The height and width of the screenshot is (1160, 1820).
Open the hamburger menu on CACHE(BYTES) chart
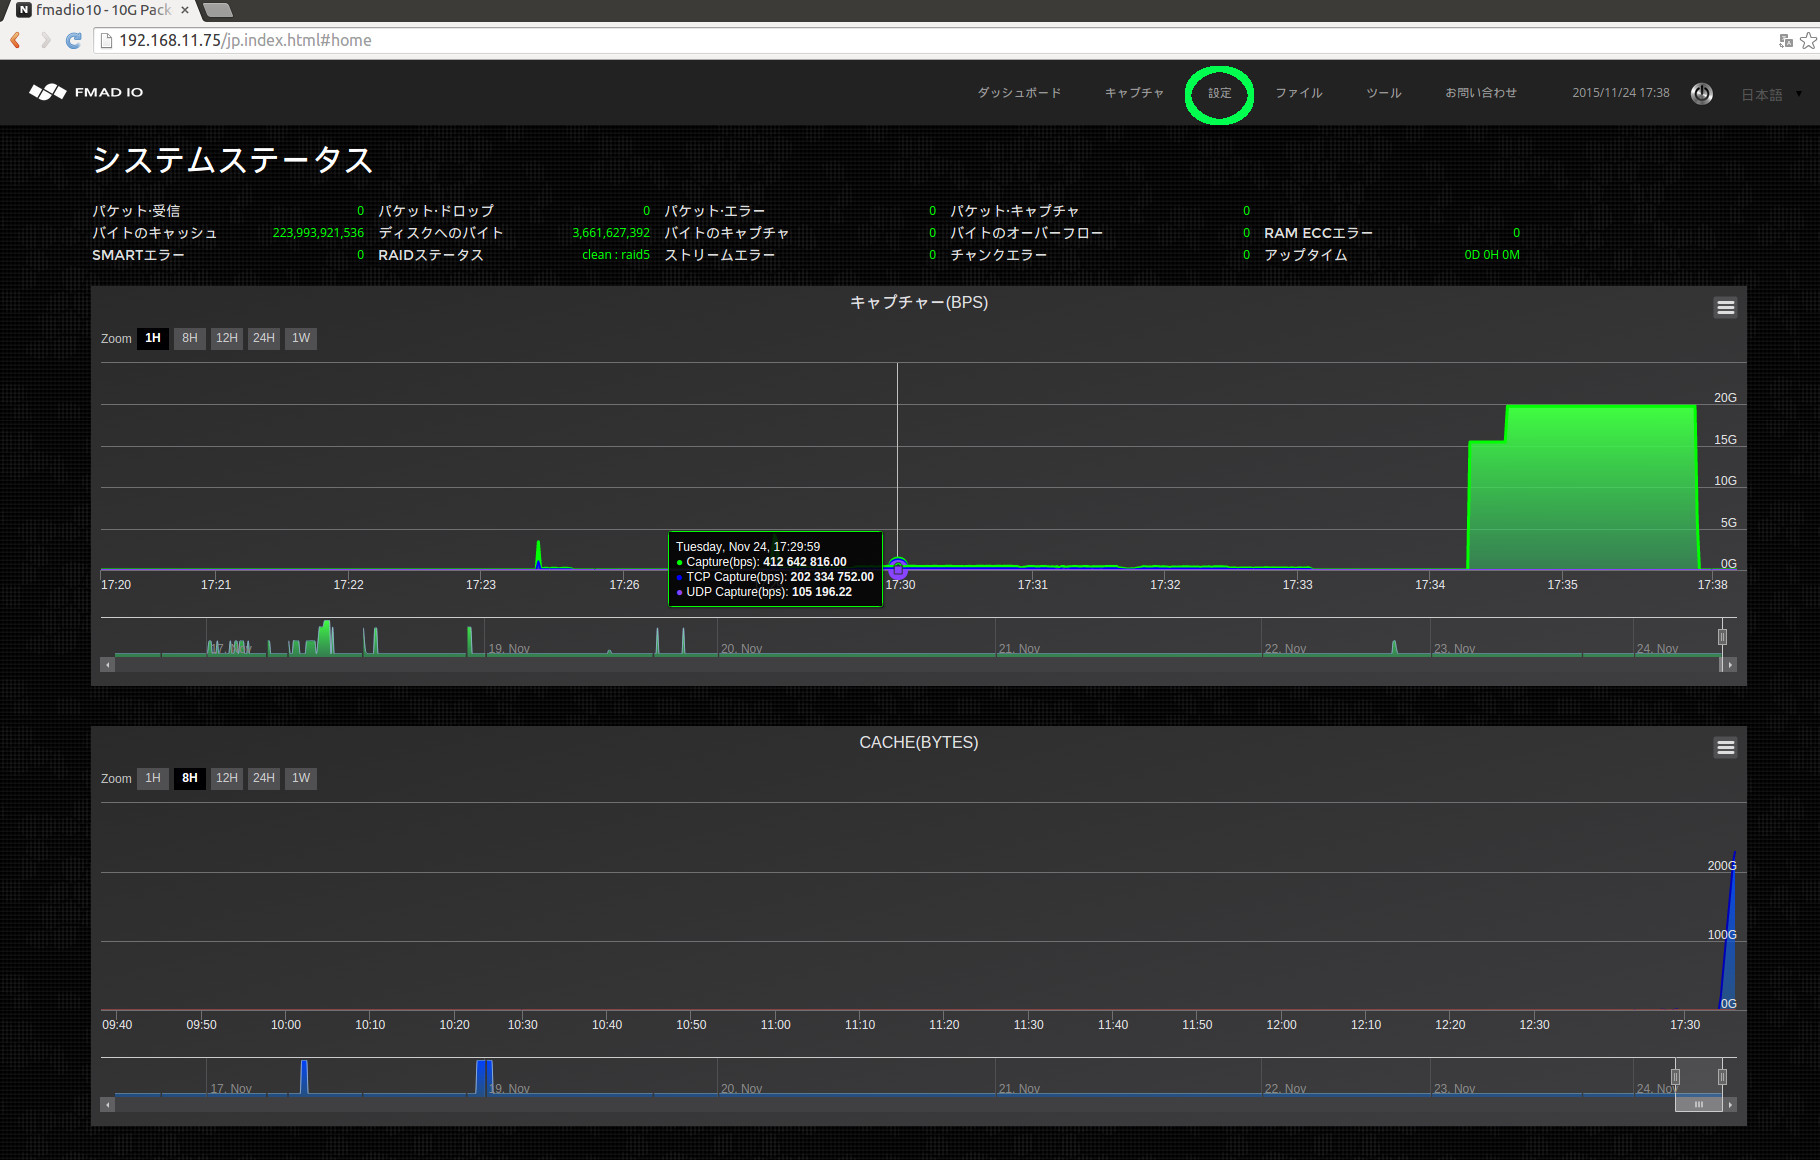coord(1724,747)
